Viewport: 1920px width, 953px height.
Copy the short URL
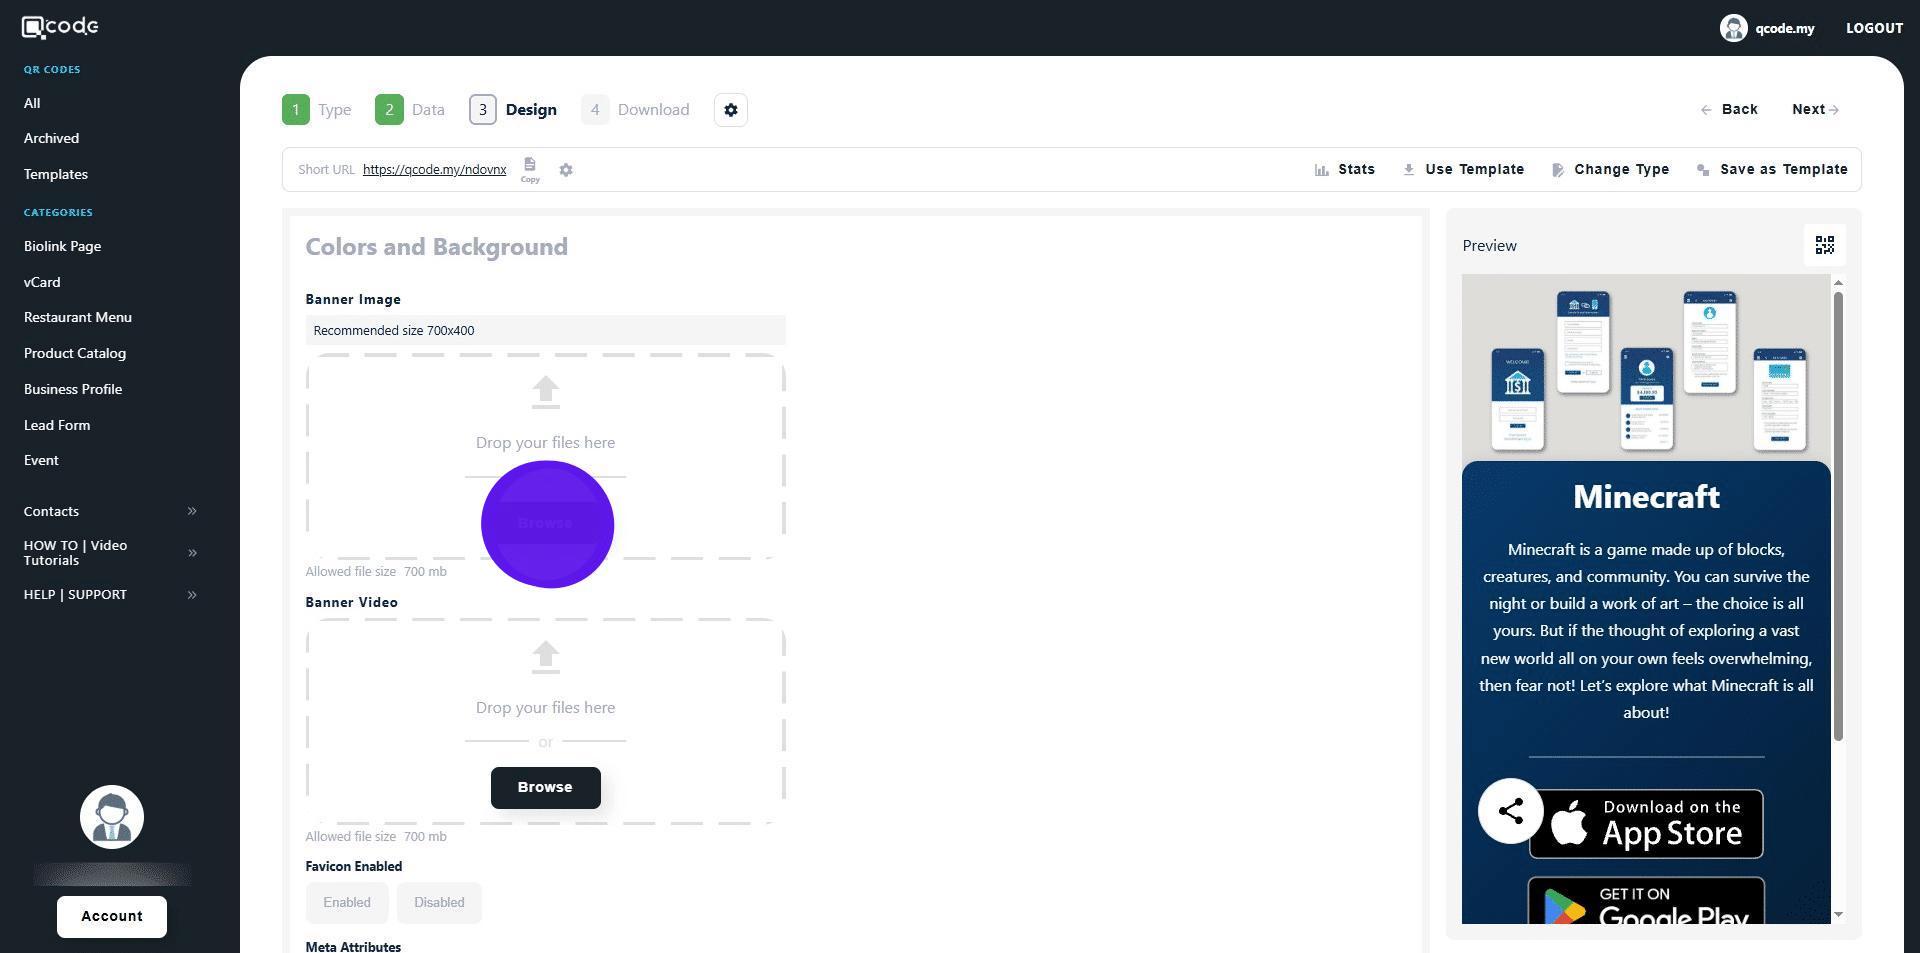point(530,169)
